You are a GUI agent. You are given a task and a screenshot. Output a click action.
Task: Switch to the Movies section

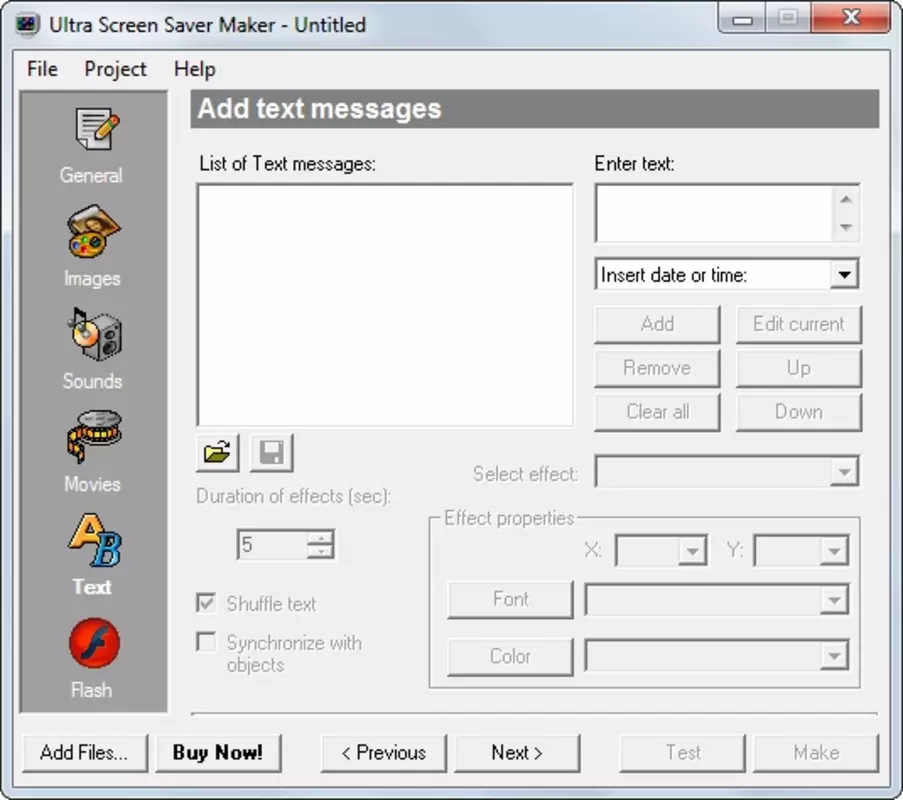click(93, 452)
